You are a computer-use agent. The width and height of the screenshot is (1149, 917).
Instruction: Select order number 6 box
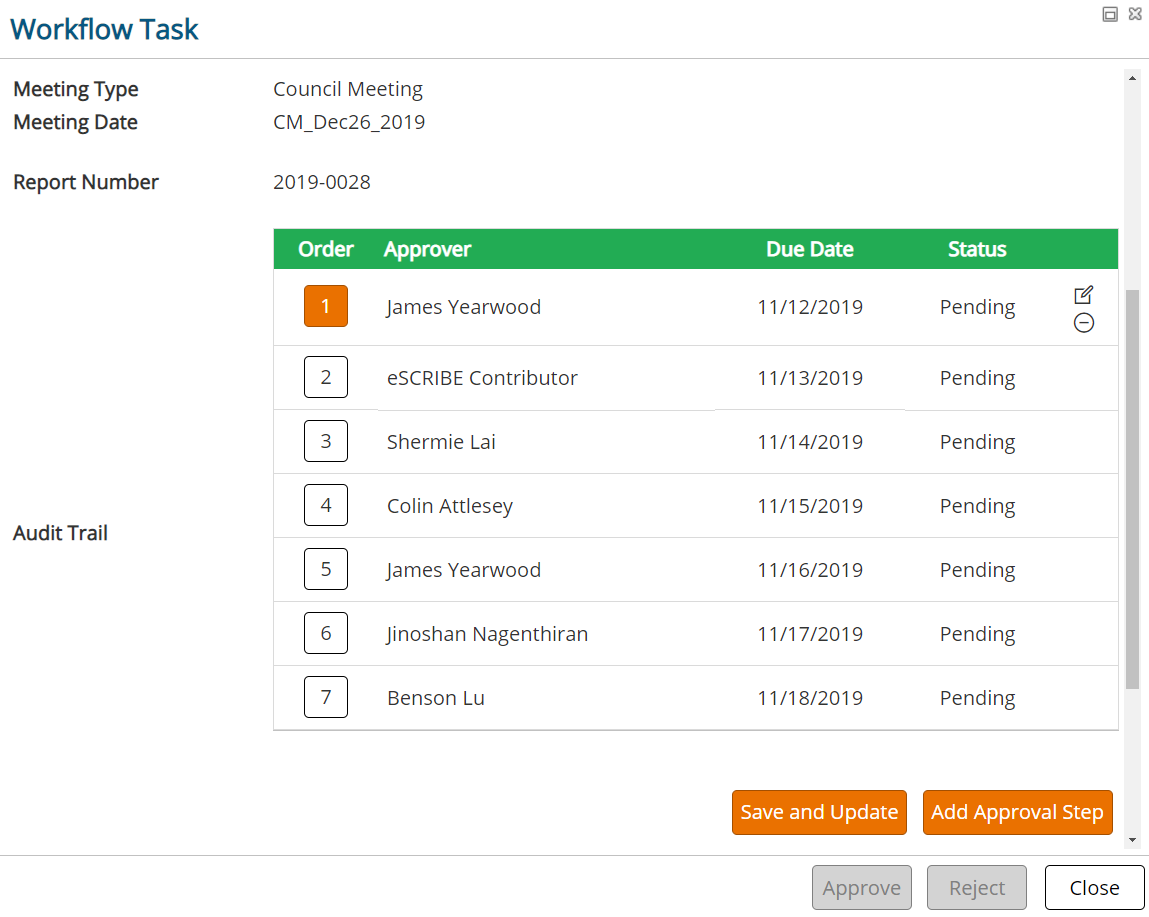(x=325, y=633)
